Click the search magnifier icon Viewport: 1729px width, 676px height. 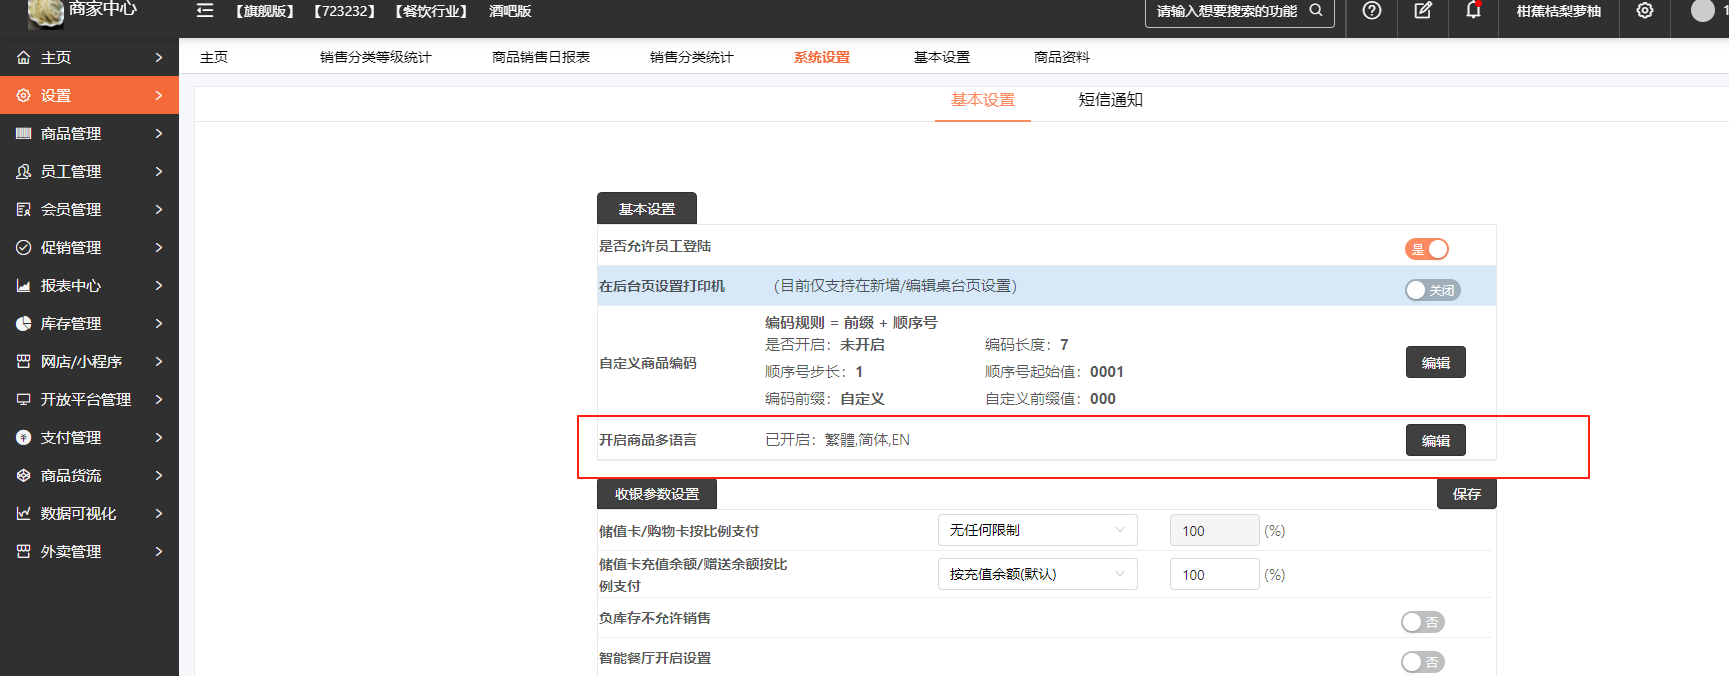click(x=1316, y=11)
